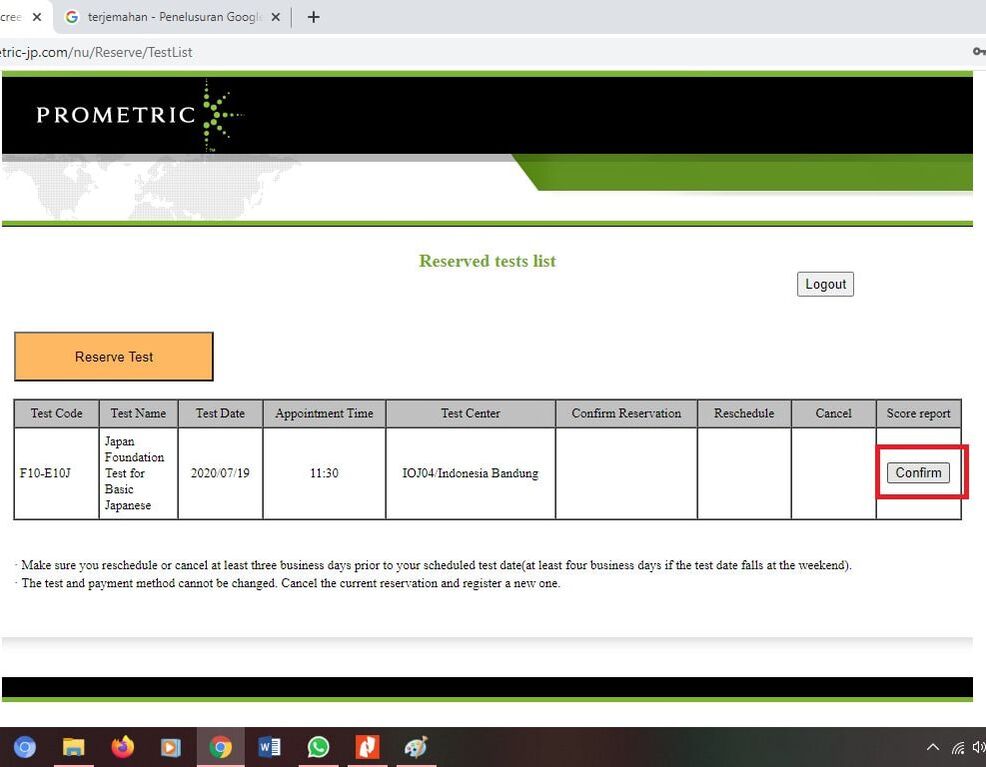Click the orange Reserve Test button

point(114,356)
